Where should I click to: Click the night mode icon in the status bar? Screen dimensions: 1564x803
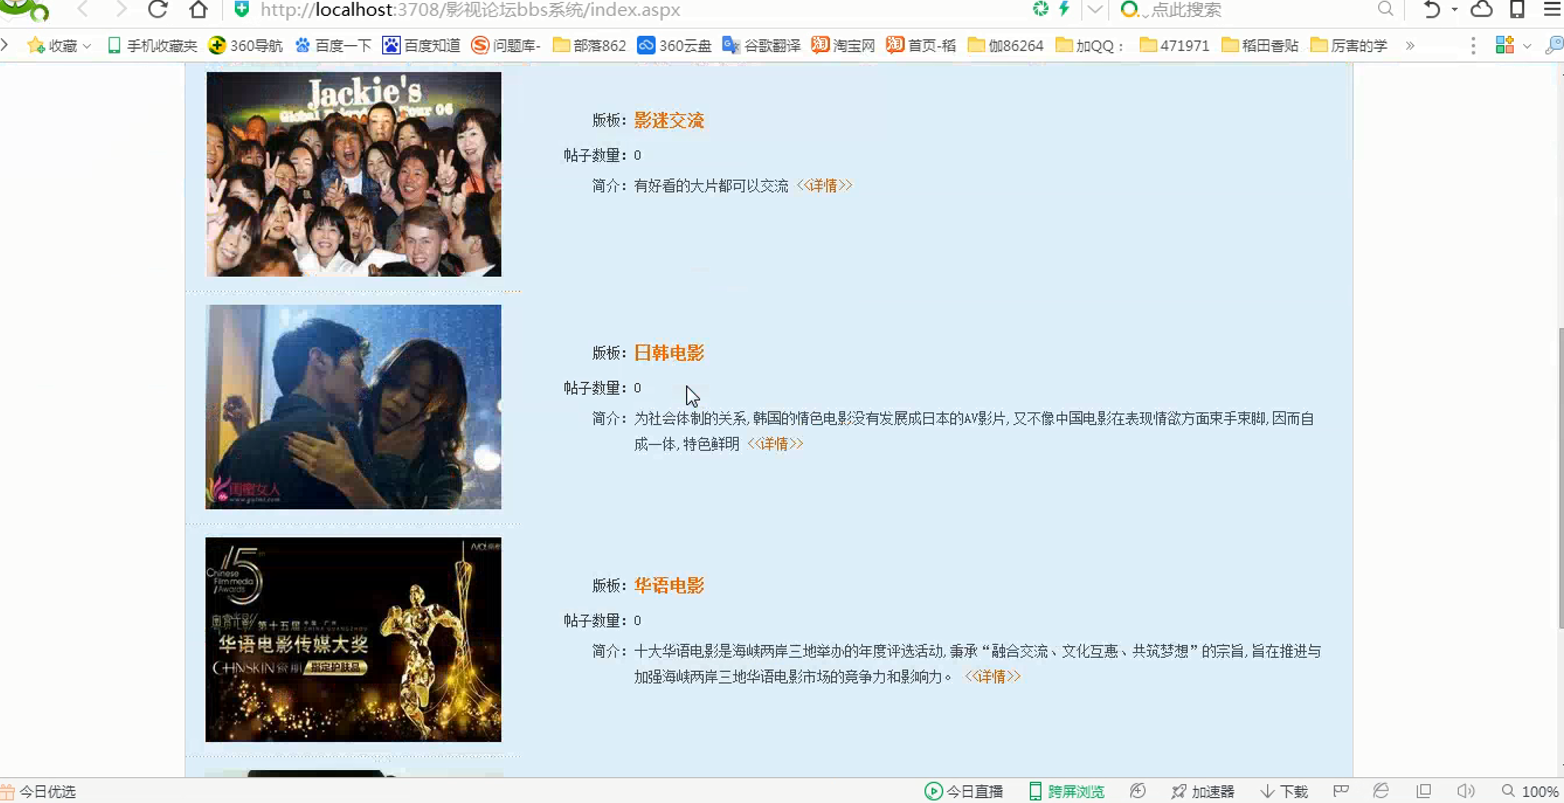[x=1138, y=791]
